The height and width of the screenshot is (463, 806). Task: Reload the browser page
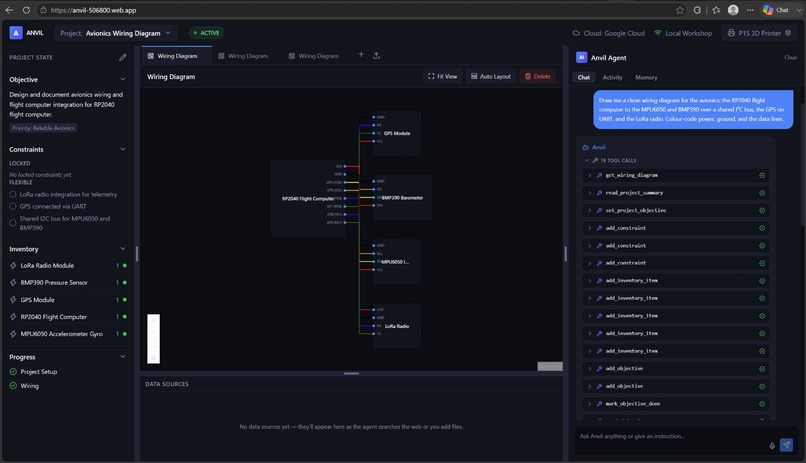(x=26, y=10)
